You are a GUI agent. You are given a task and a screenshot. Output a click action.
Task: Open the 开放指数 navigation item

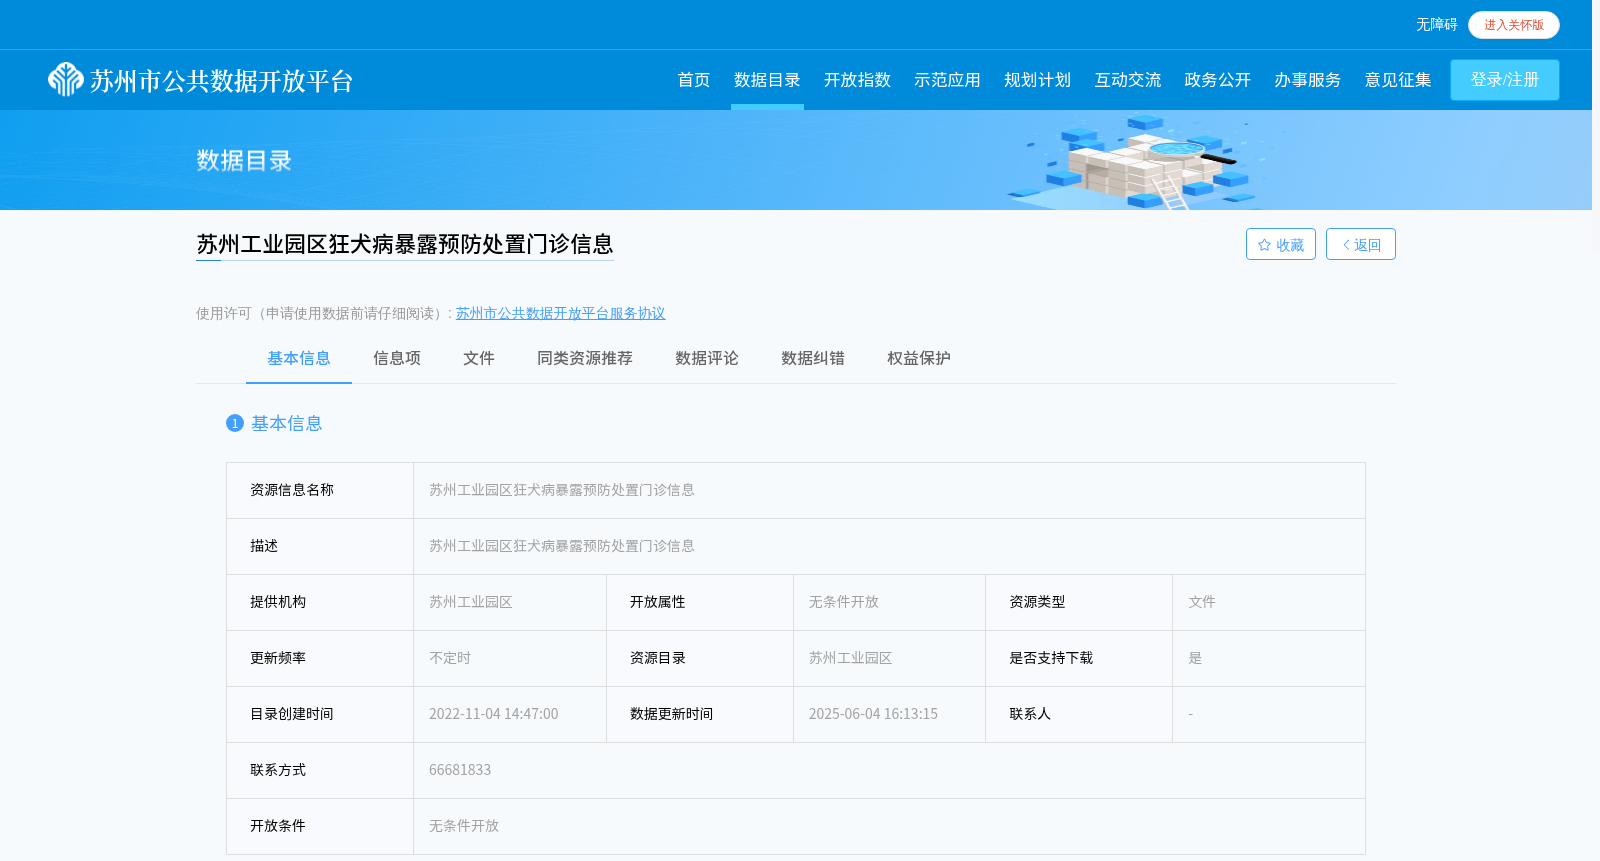click(x=857, y=80)
